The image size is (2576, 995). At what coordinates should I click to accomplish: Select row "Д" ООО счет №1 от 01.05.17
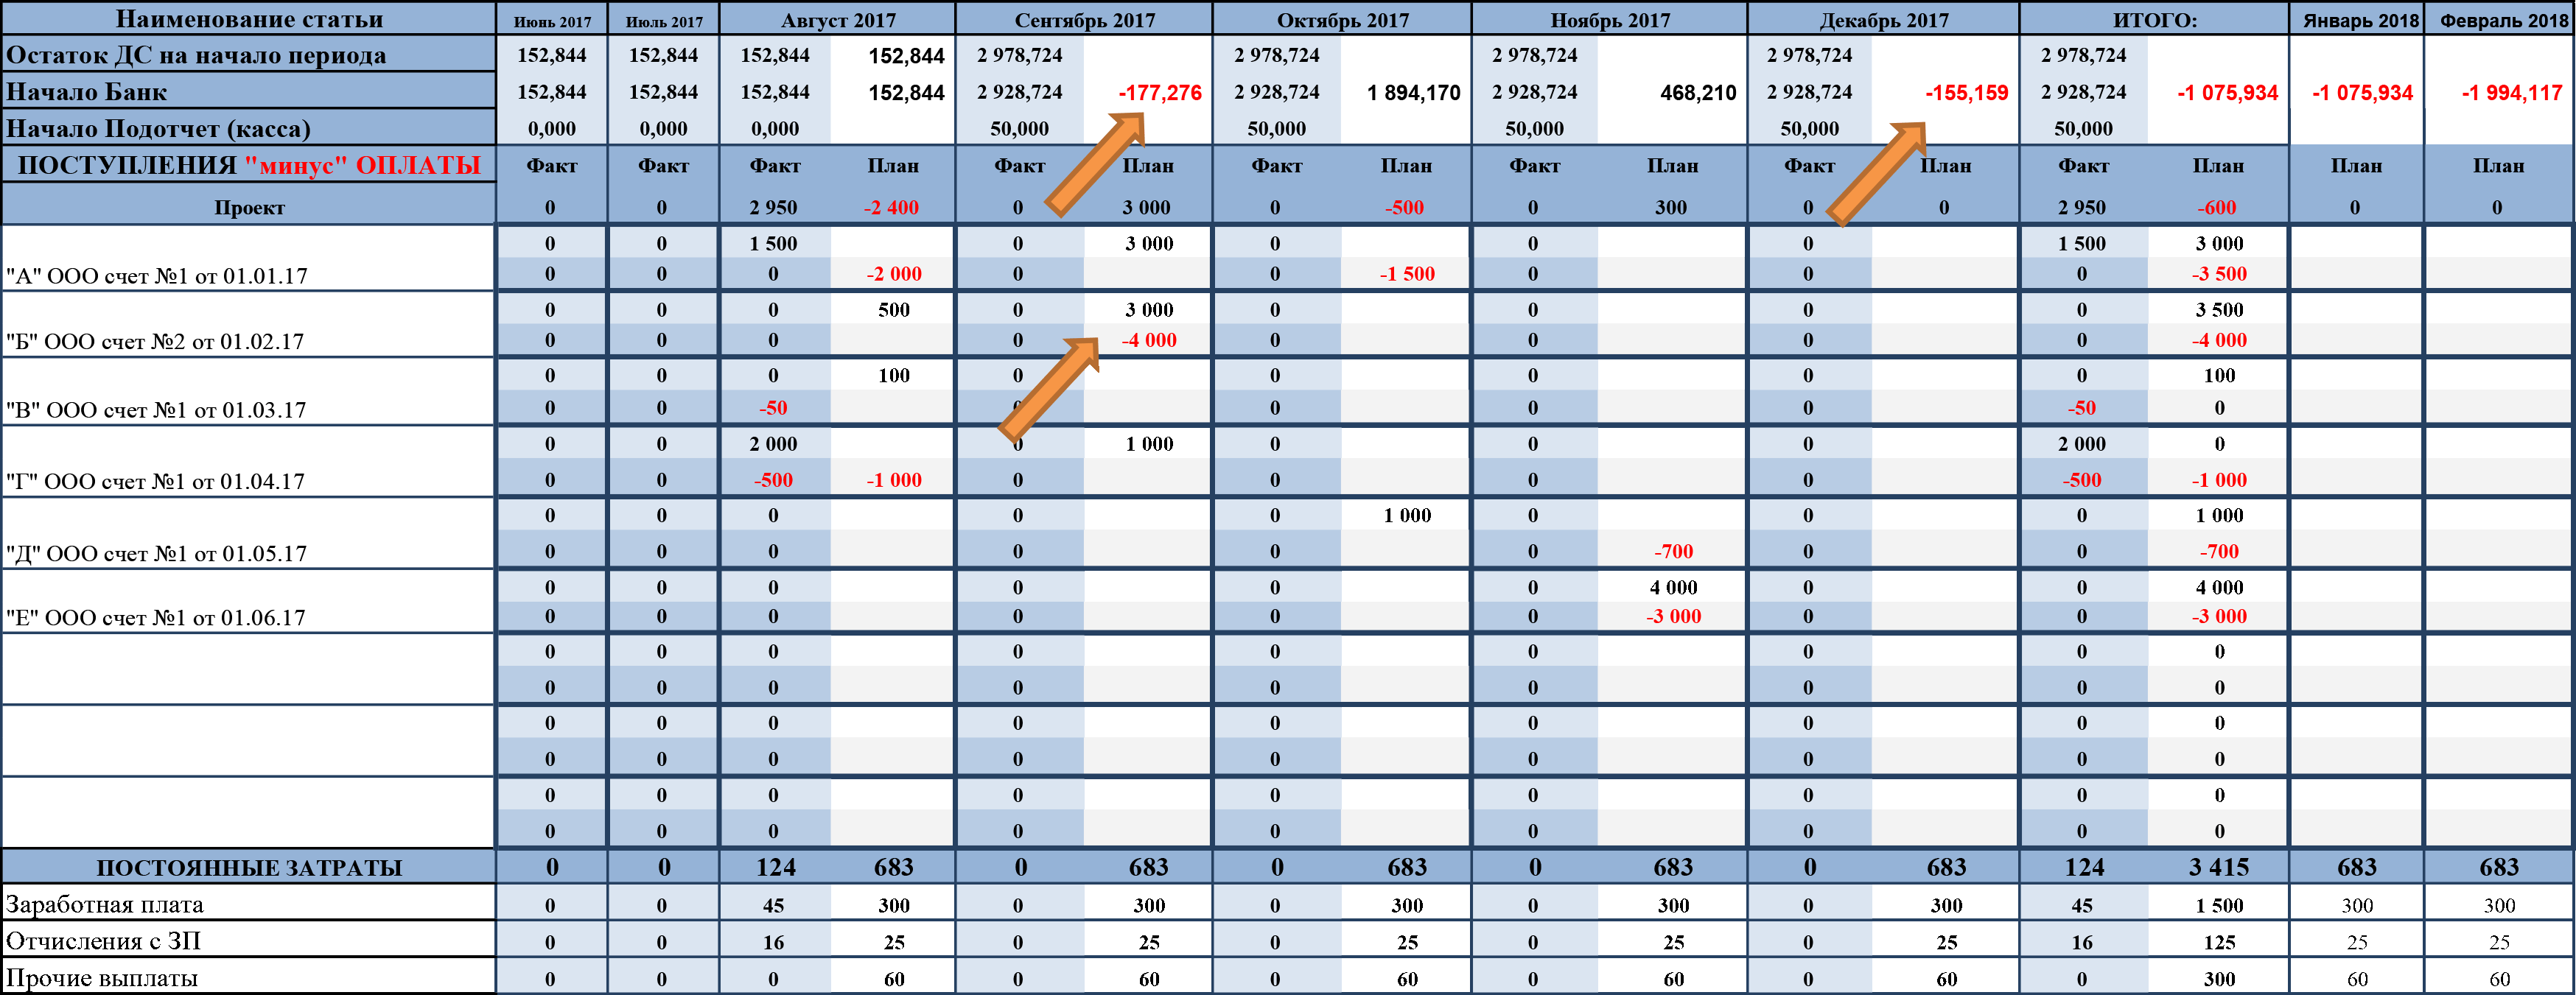248,534
